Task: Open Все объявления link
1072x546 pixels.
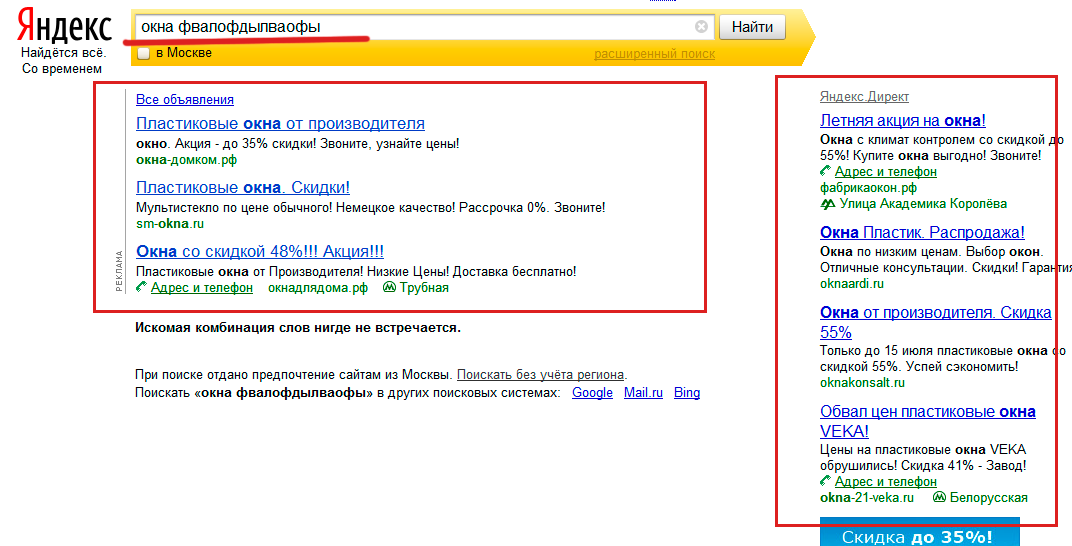Action: 185,100
